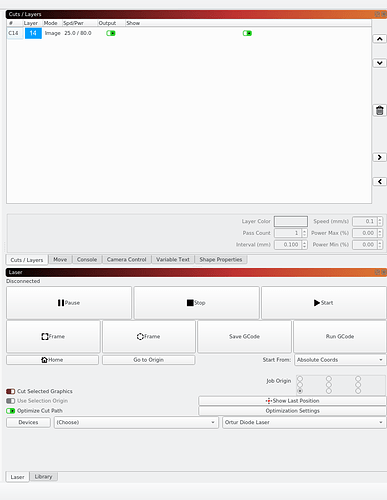This screenshot has height=500, width=387.
Task: Click the right chevron arrow button
Action: [x=379, y=157]
